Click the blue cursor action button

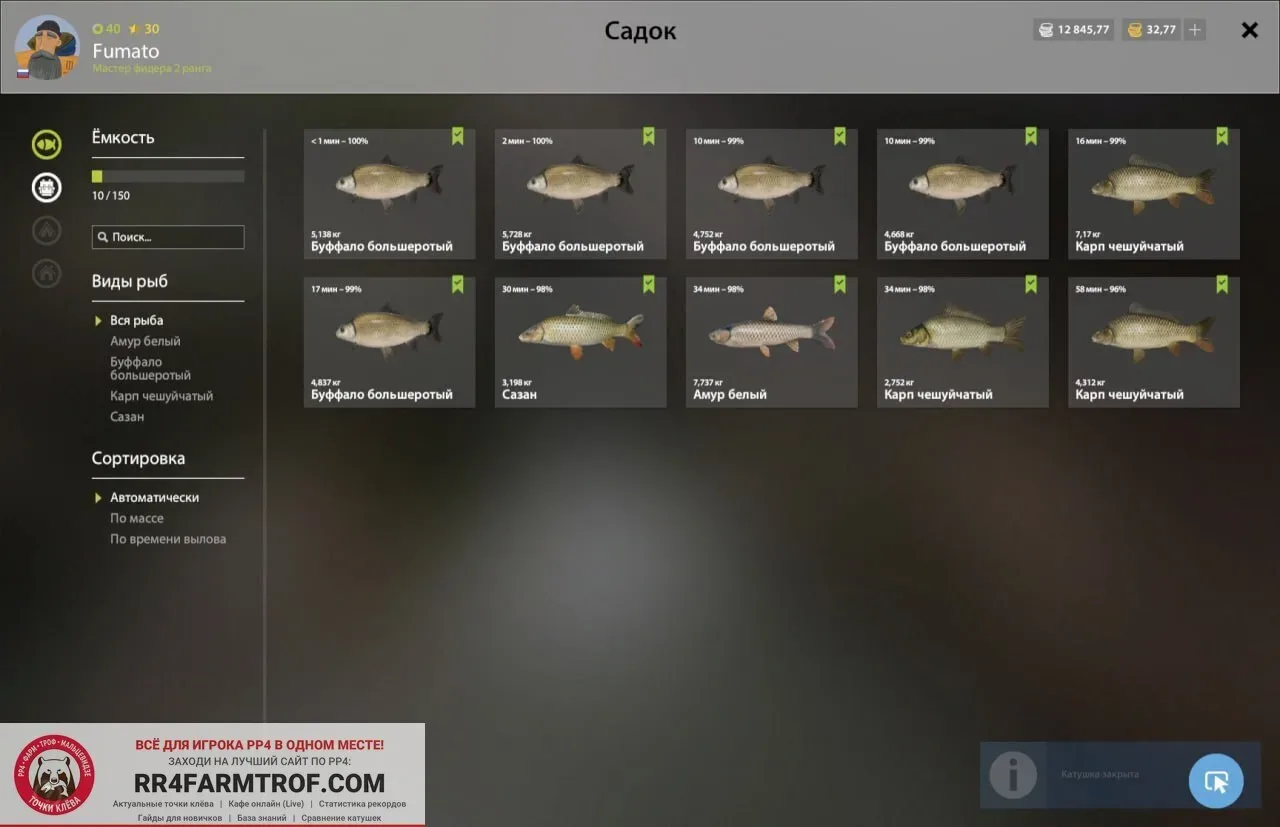[x=1216, y=781]
